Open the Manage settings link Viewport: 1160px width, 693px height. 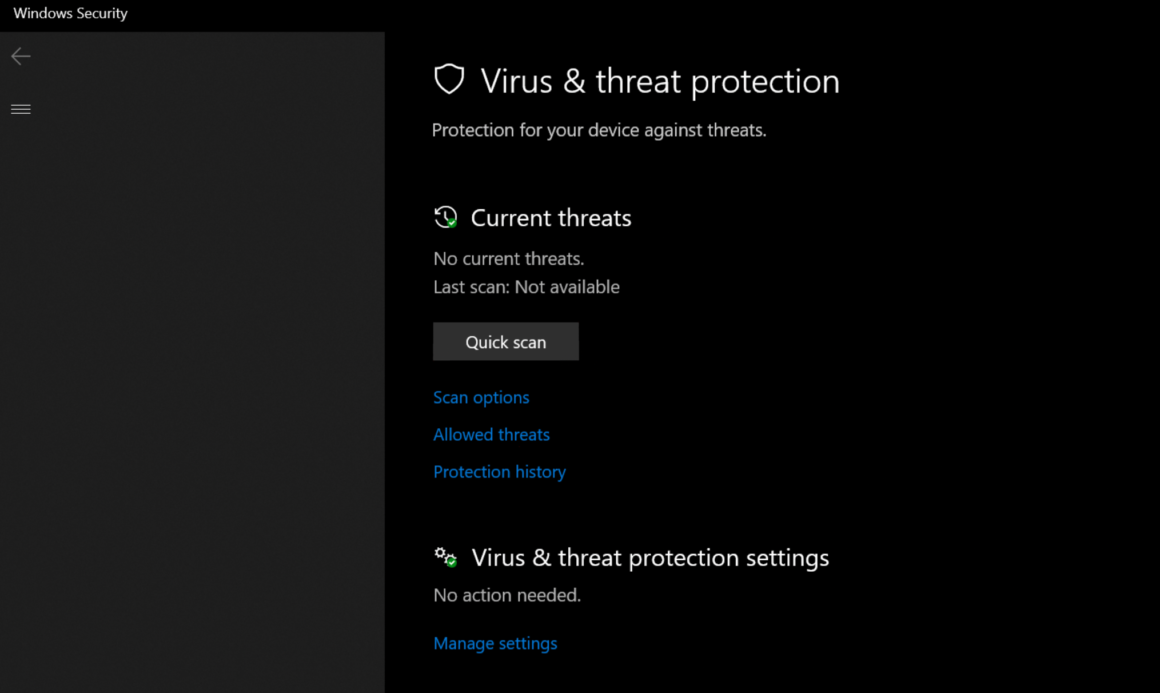[x=495, y=643]
